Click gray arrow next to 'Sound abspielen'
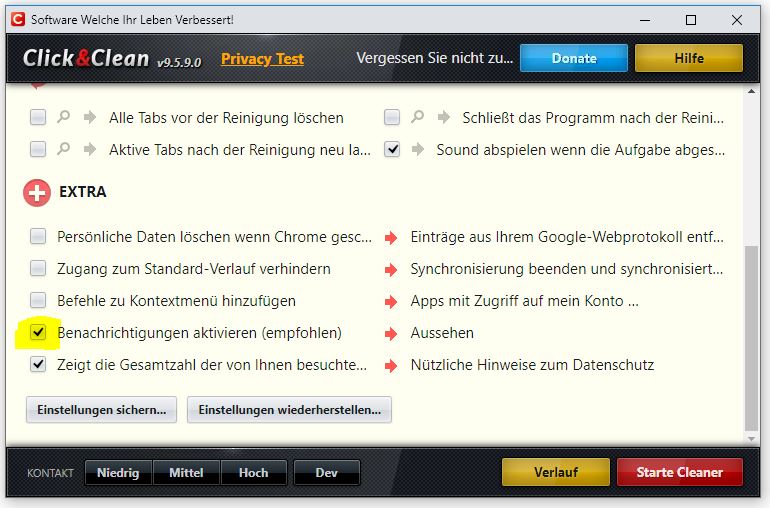Image resolution: width=770 pixels, height=508 pixels. [418, 149]
